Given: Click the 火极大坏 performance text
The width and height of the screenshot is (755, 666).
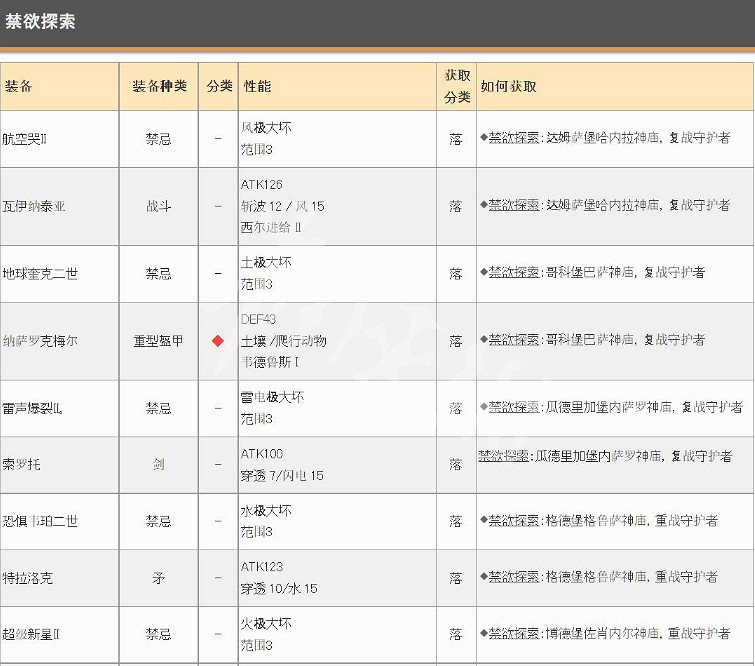Looking at the screenshot, I should [x=266, y=624].
